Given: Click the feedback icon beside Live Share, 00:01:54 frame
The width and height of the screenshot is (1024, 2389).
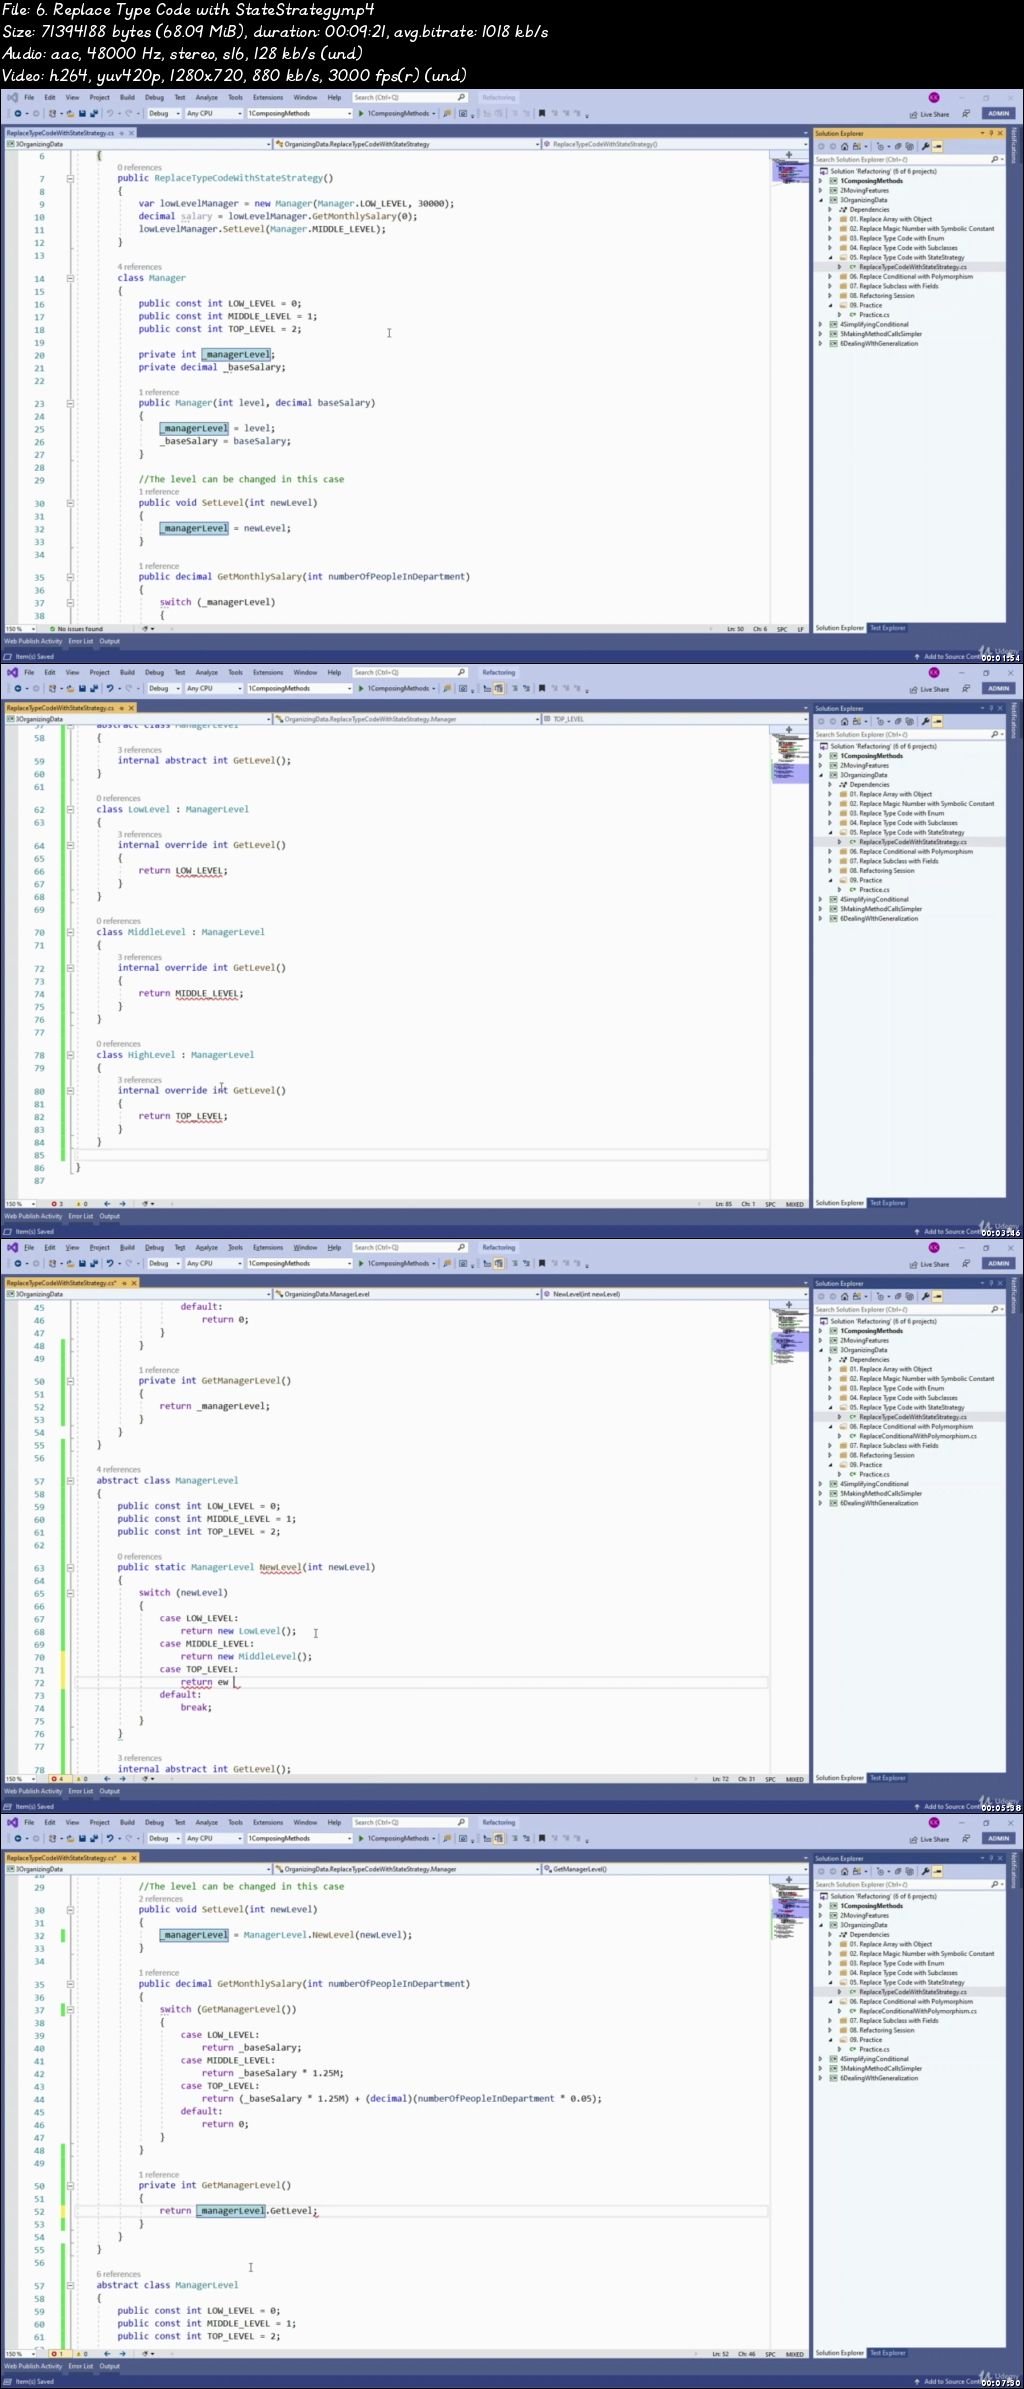Looking at the screenshot, I should pos(966,114).
